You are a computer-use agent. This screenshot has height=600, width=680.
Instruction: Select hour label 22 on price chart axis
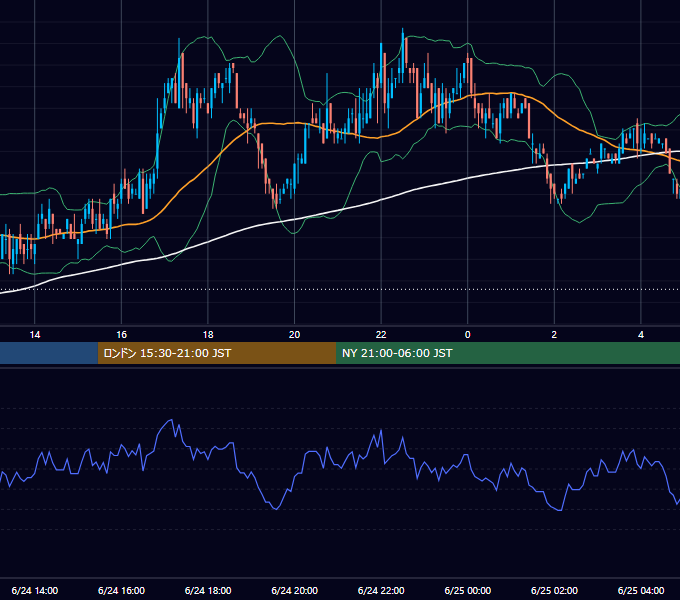pyautogui.click(x=381, y=335)
